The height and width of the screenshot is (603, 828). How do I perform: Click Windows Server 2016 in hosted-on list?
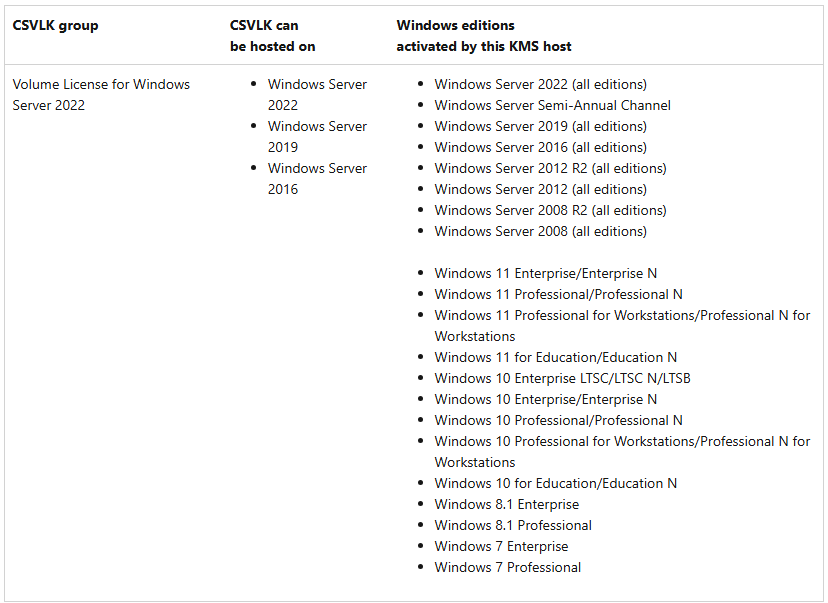(x=317, y=178)
